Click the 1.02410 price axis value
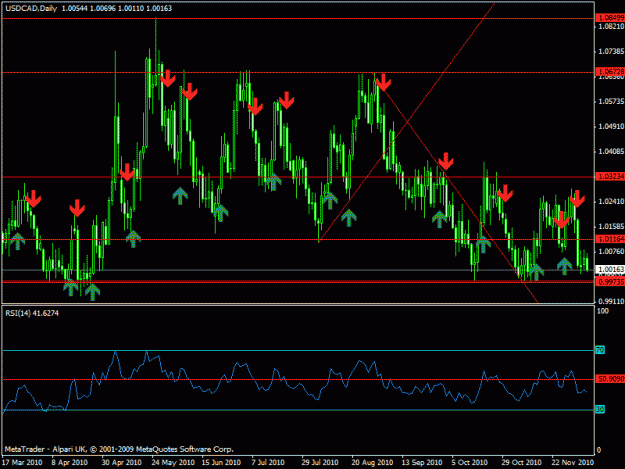Viewport: 625px width, 469px height. 611,202
